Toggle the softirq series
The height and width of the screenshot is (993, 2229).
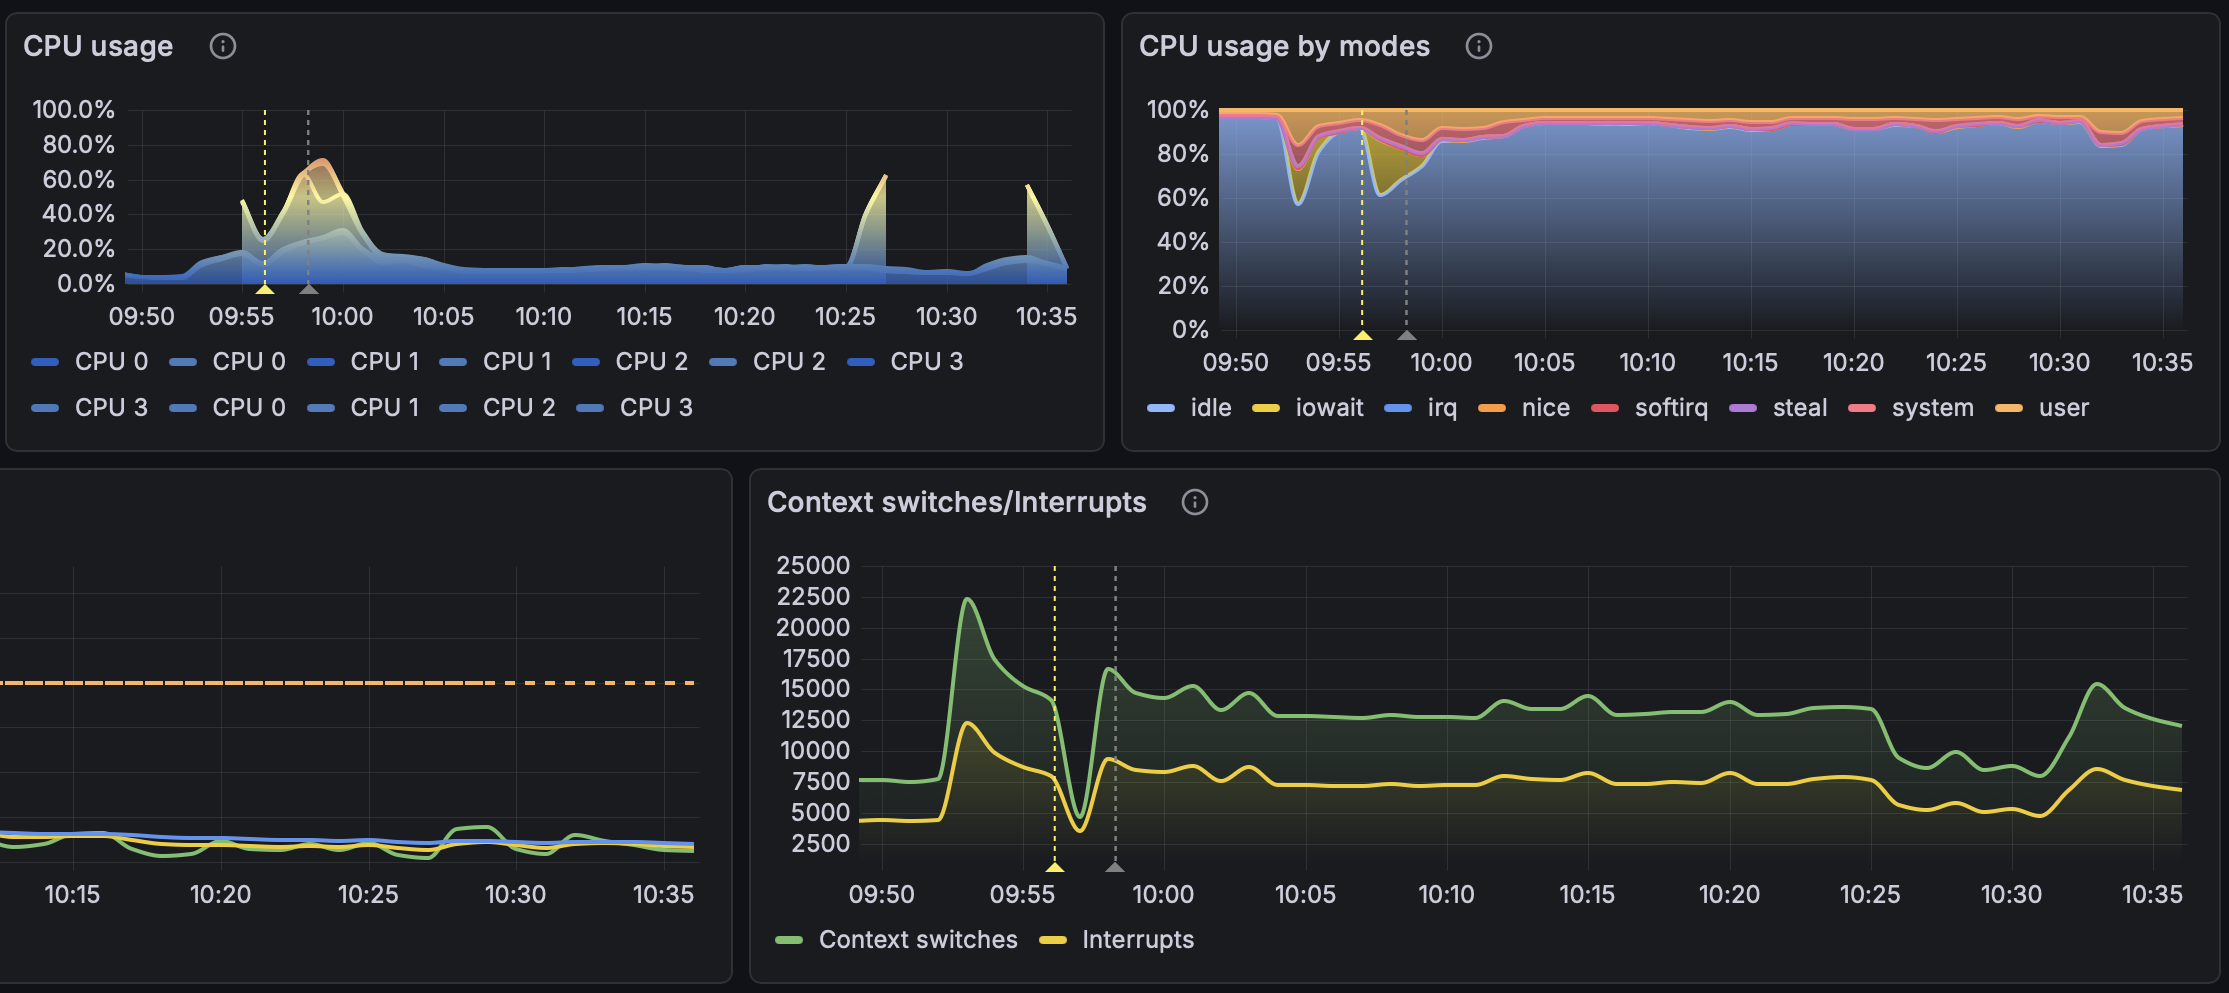click(x=1670, y=407)
